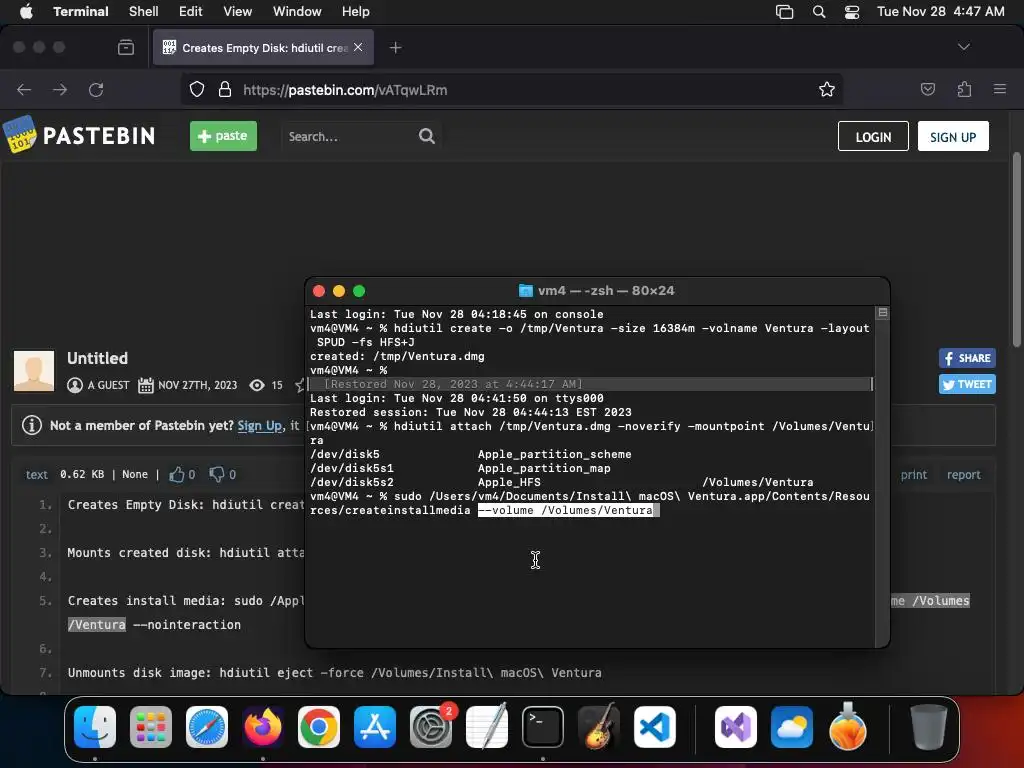The width and height of the screenshot is (1024, 768).
Task: Click the Firefox page vertical scrollbar
Action: [1016, 249]
